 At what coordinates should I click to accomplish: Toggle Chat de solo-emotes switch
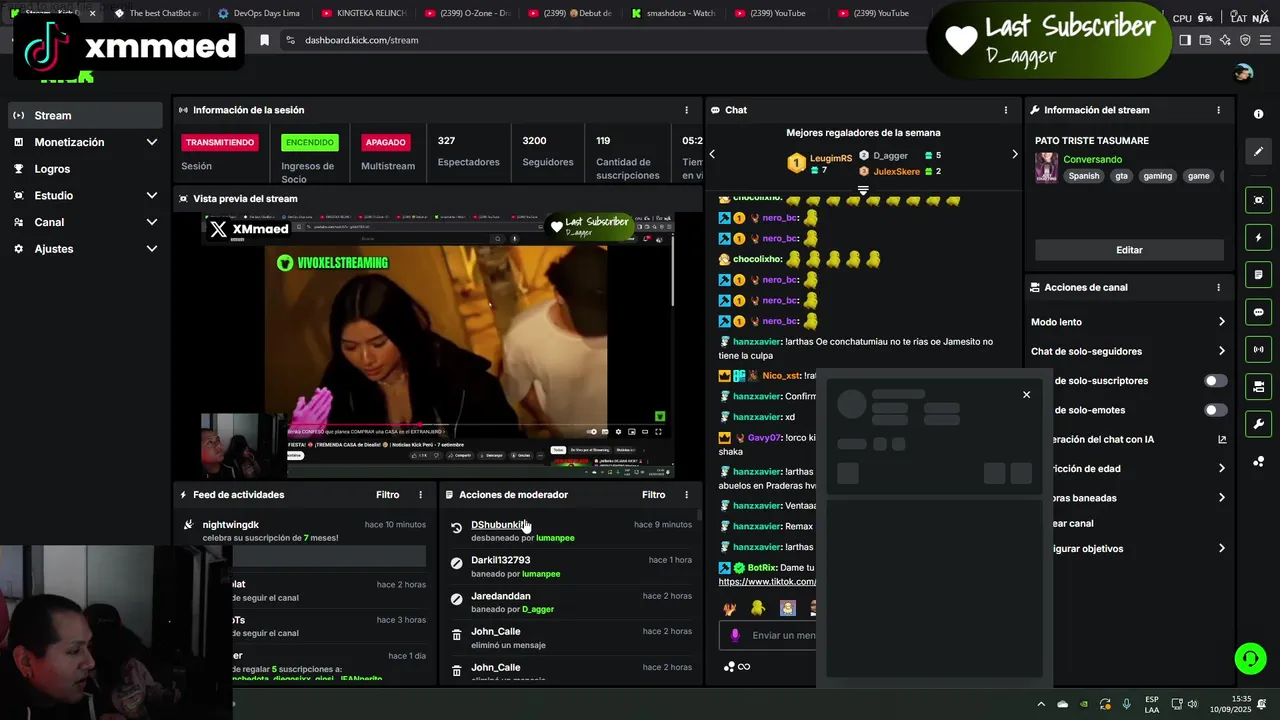(1215, 410)
